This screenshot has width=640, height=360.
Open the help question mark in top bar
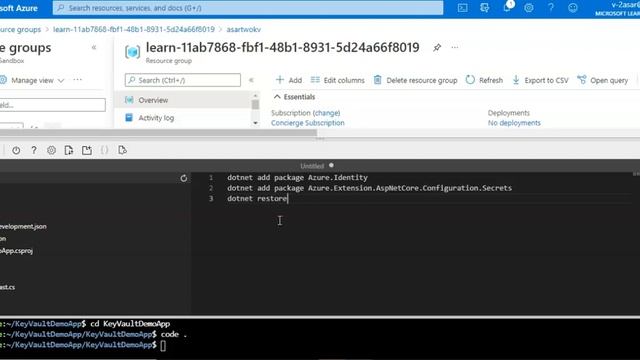click(x=551, y=8)
